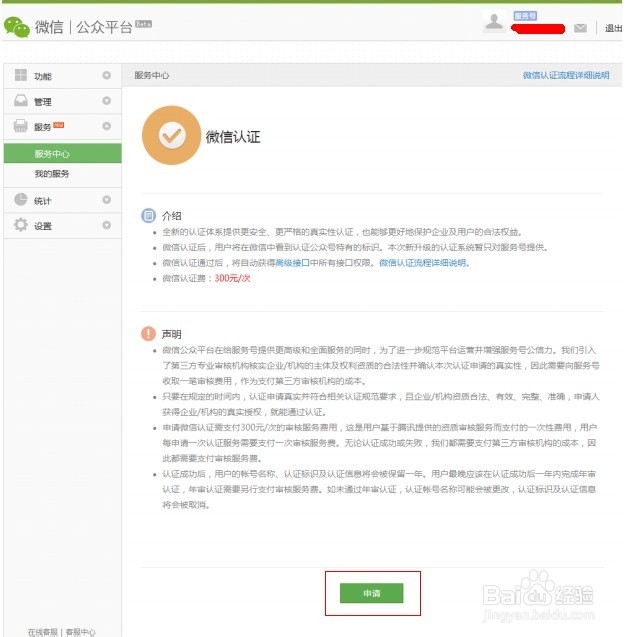Click the orange 微信认证 checkmark badge
The image size is (630, 637).
[x=171, y=135]
